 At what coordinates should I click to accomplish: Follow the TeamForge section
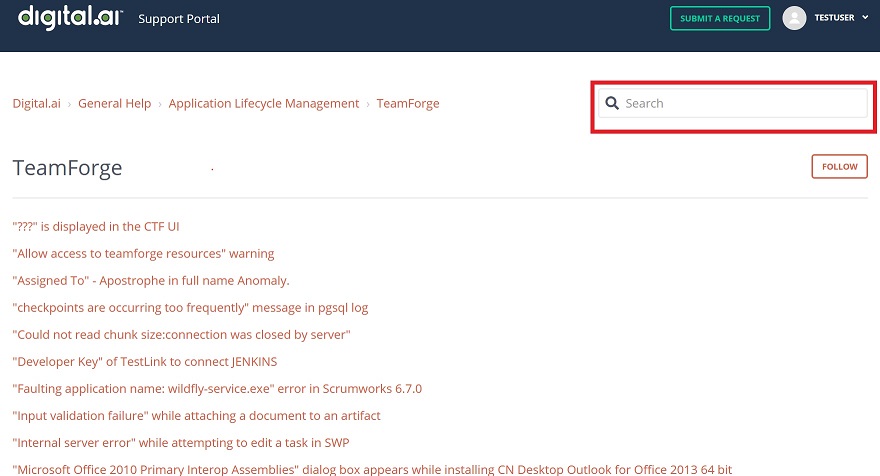[x=839, y=167]
